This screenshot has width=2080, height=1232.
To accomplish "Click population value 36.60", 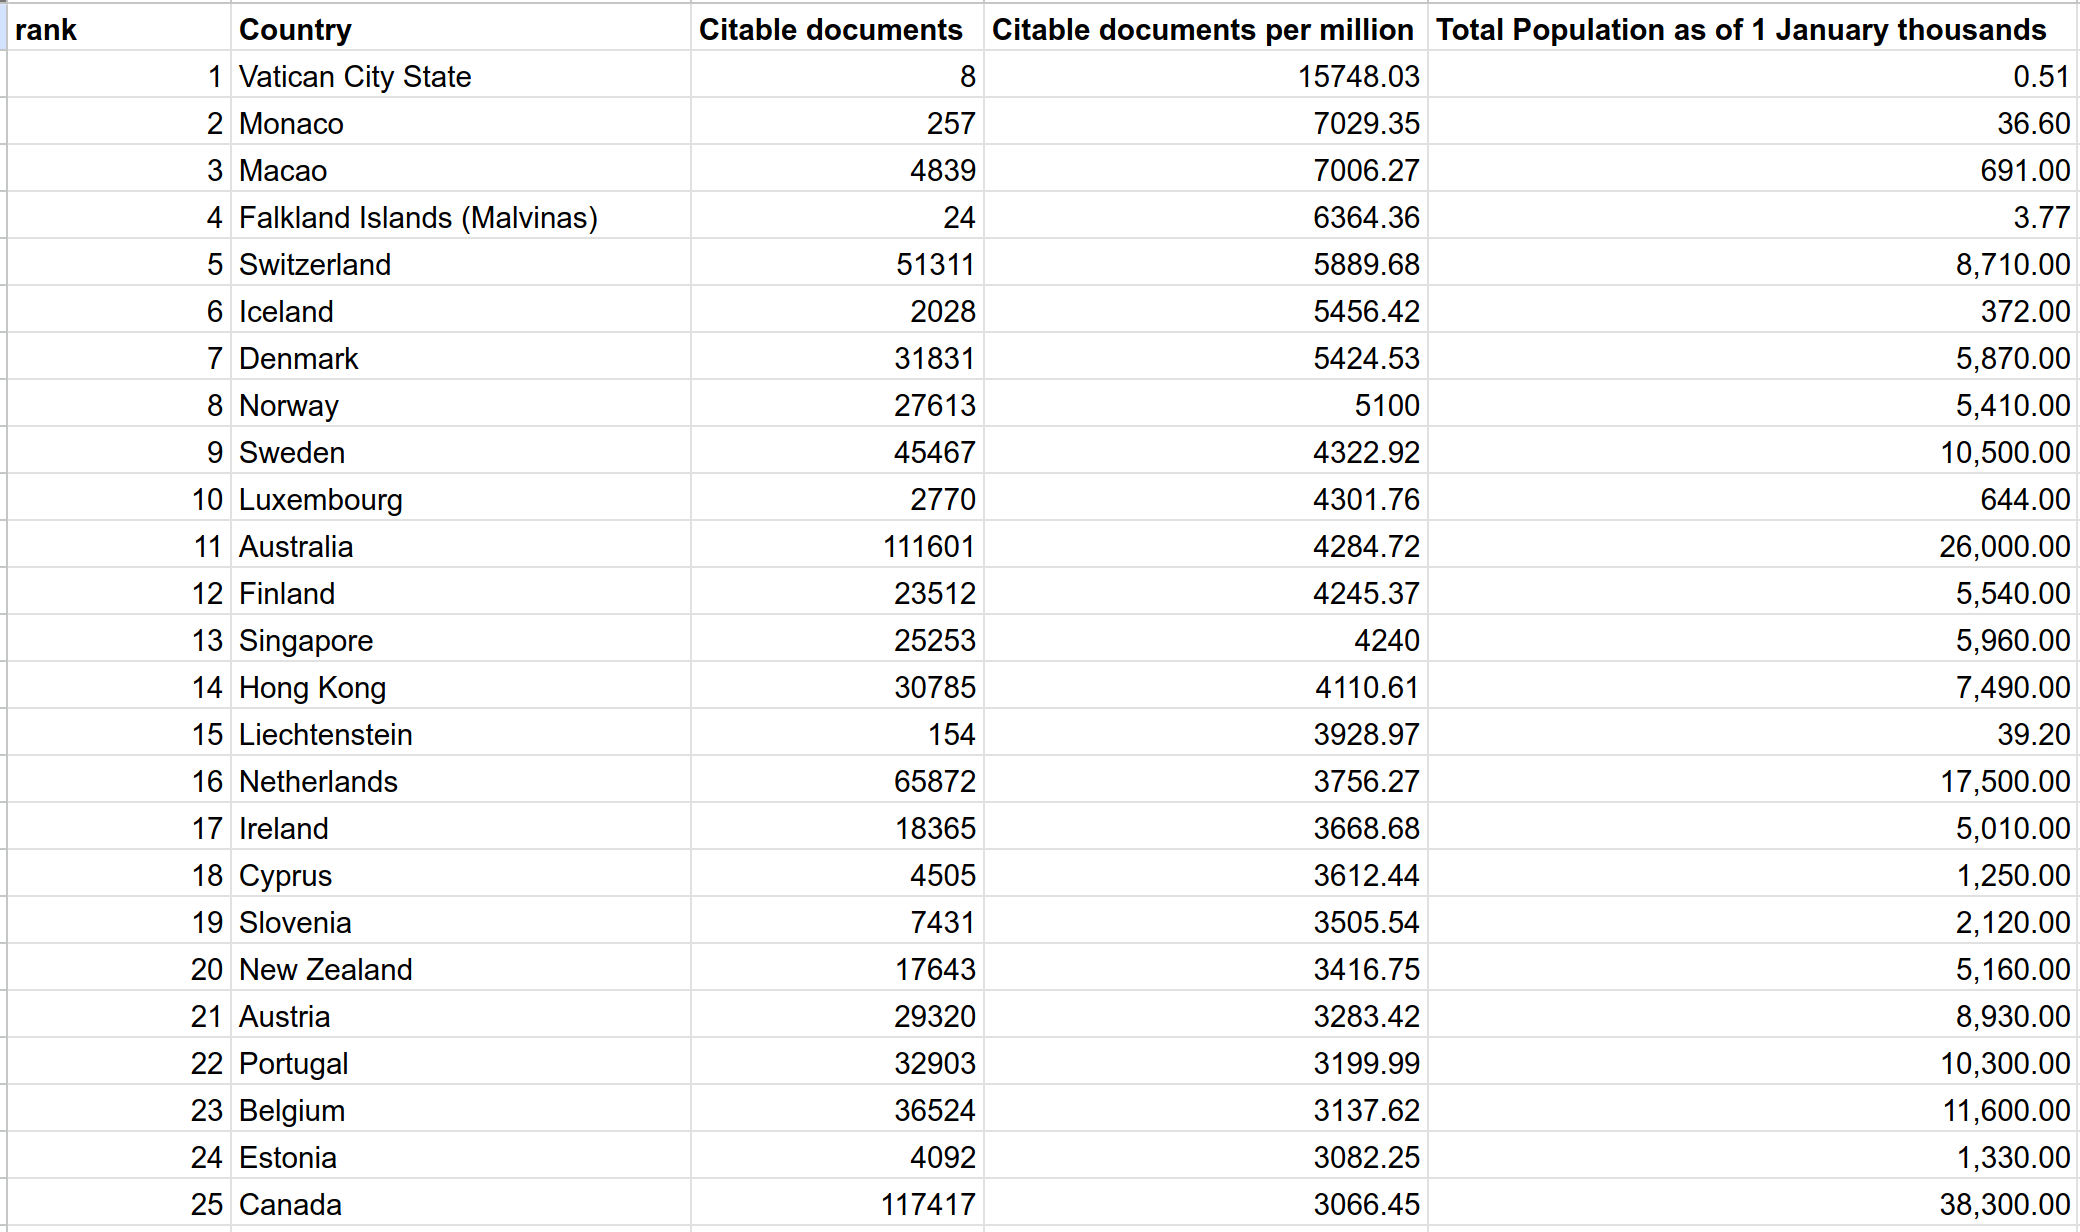I will click(x=1753, y=122).
